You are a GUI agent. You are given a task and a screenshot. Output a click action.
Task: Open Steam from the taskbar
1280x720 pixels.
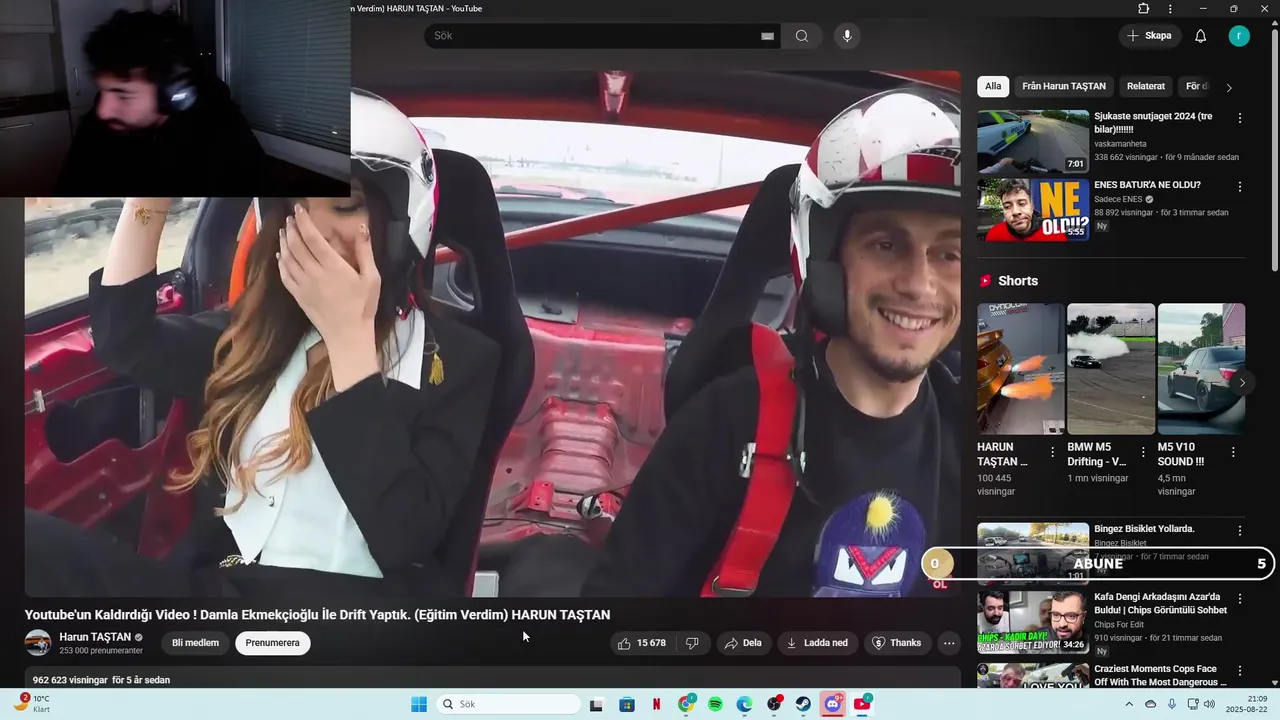click(x=804, y=704)
